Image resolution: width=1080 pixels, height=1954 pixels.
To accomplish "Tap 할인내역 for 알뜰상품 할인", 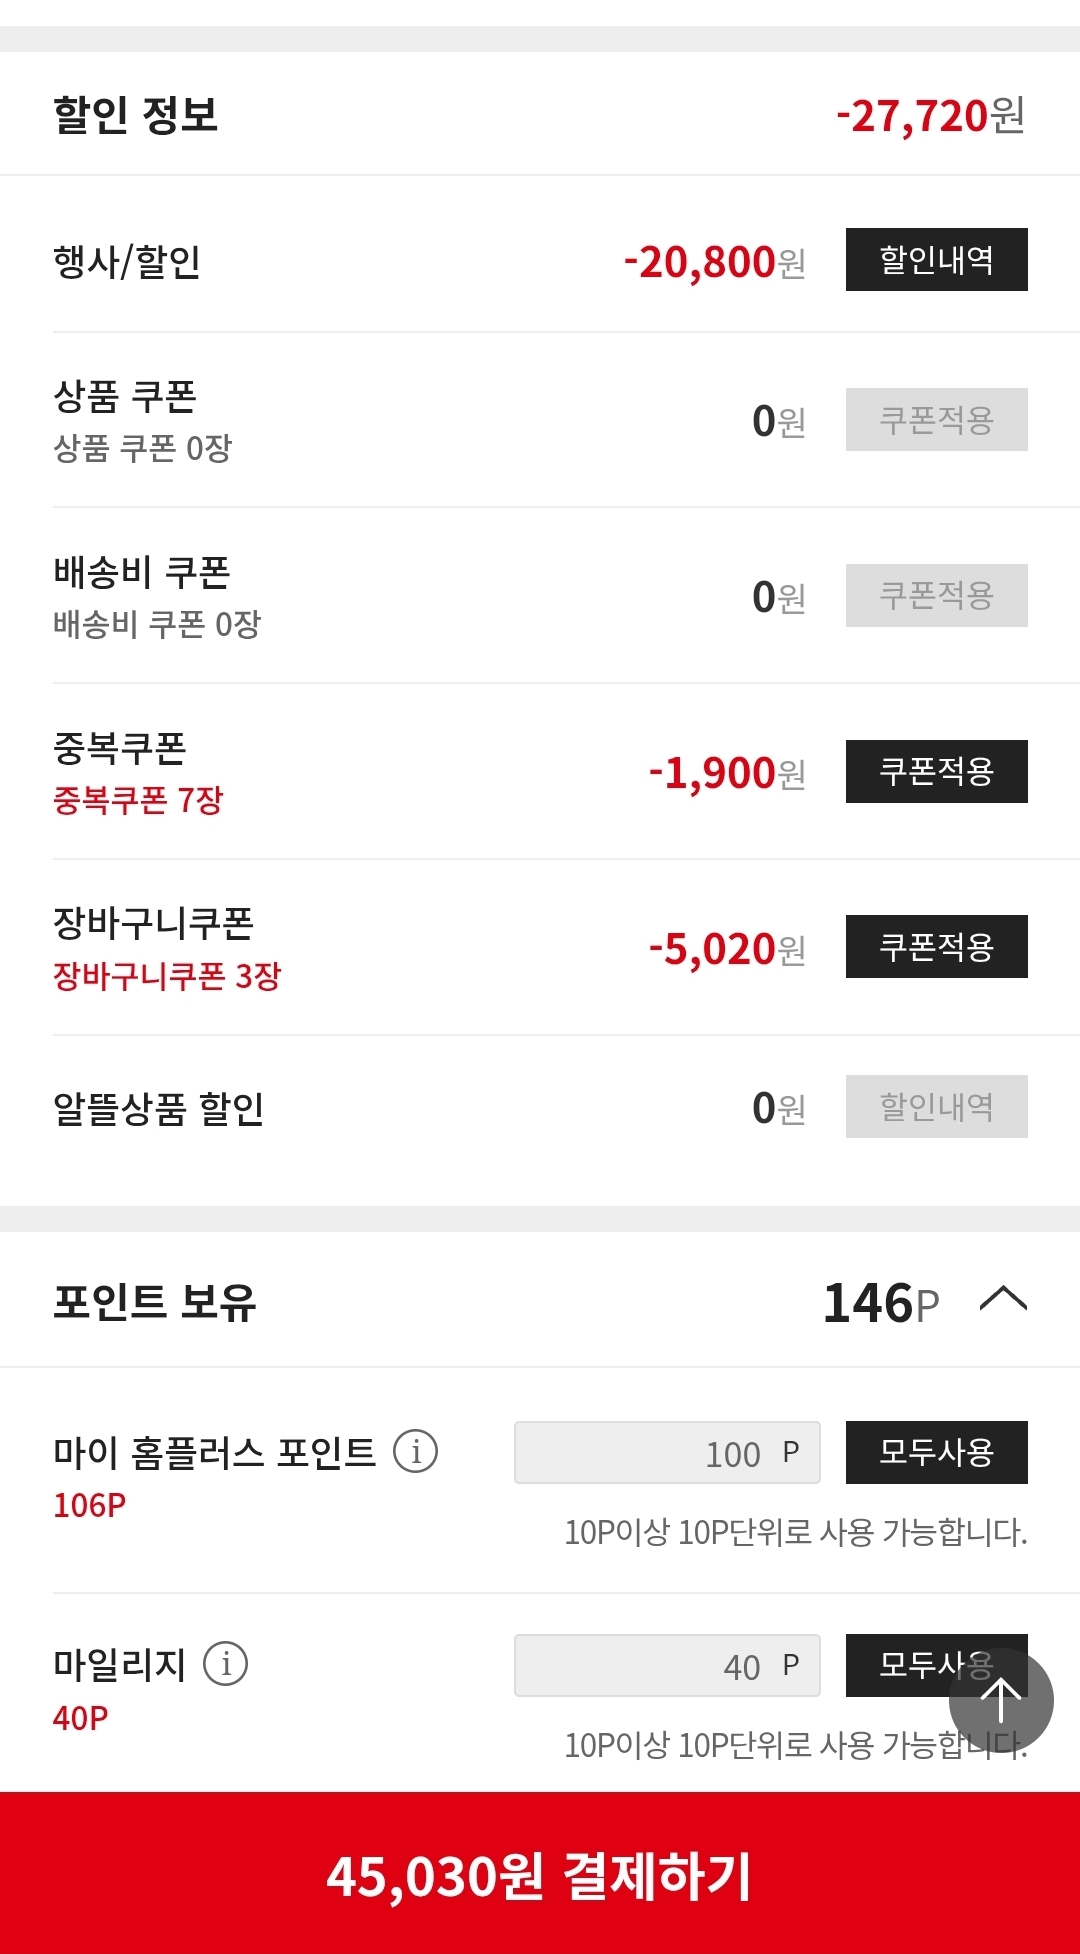I will point(936,1107).
